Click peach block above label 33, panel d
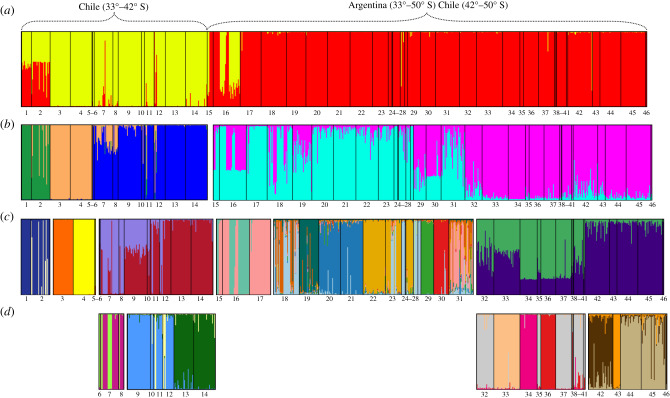670x398 pixels. (507, 351)
